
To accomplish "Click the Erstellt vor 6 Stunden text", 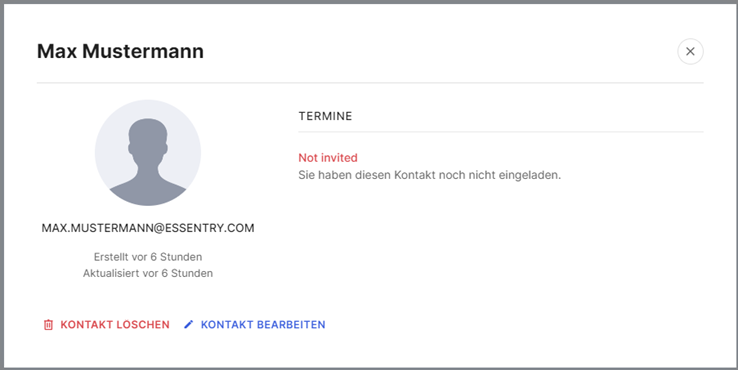I will 148,257.
